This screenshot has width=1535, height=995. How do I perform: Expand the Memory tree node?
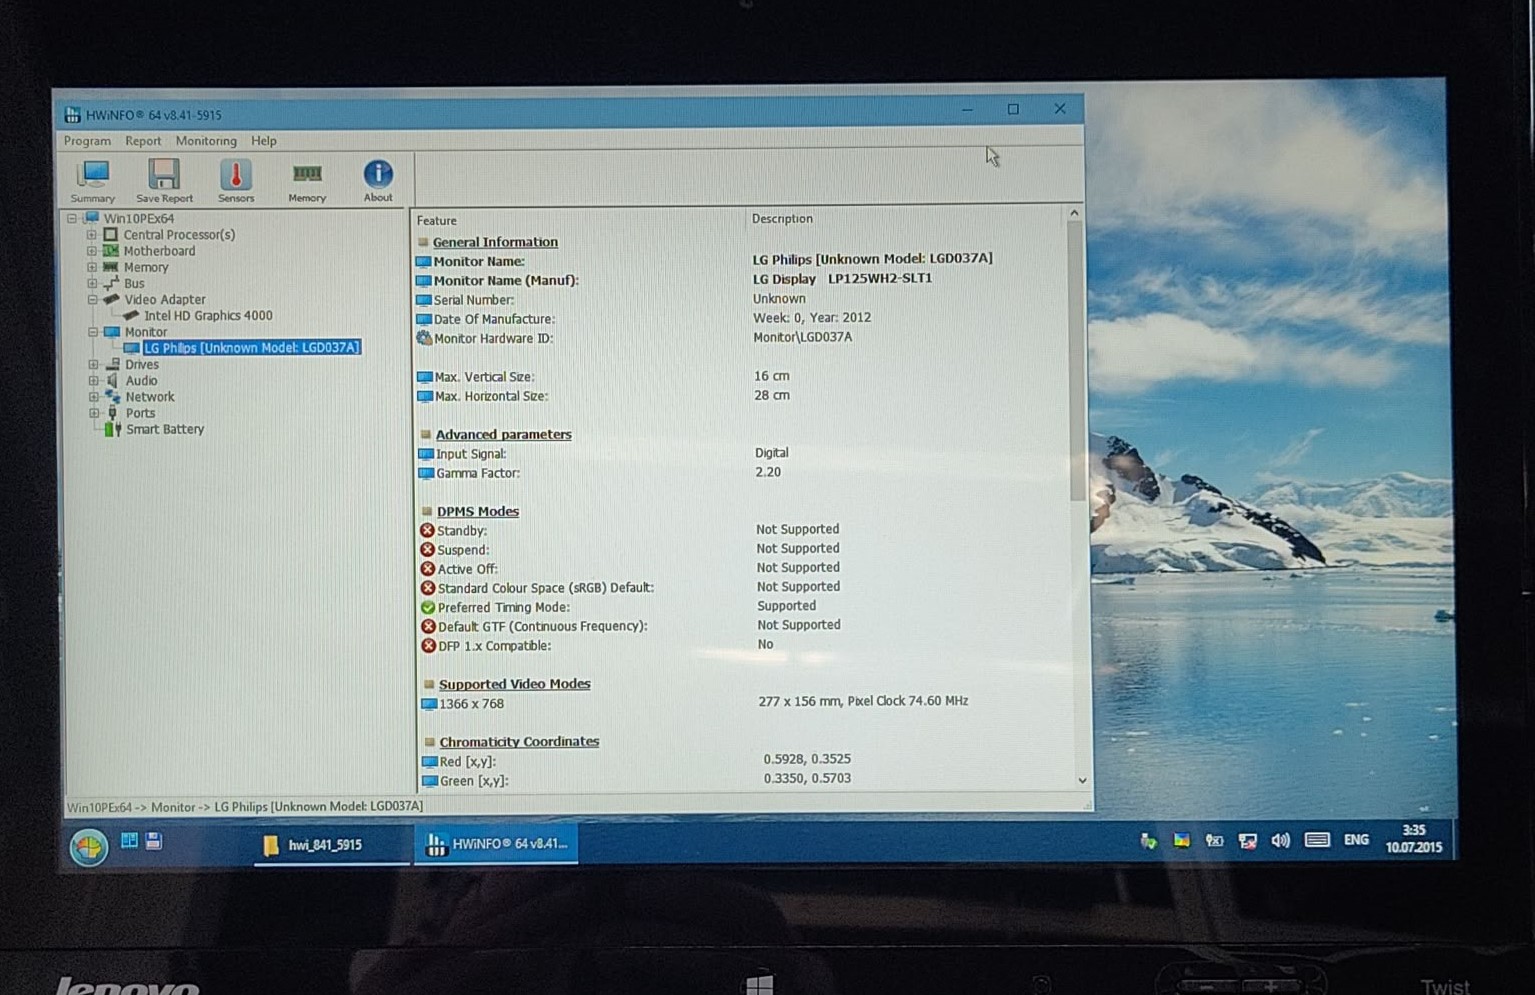(92, 267)
